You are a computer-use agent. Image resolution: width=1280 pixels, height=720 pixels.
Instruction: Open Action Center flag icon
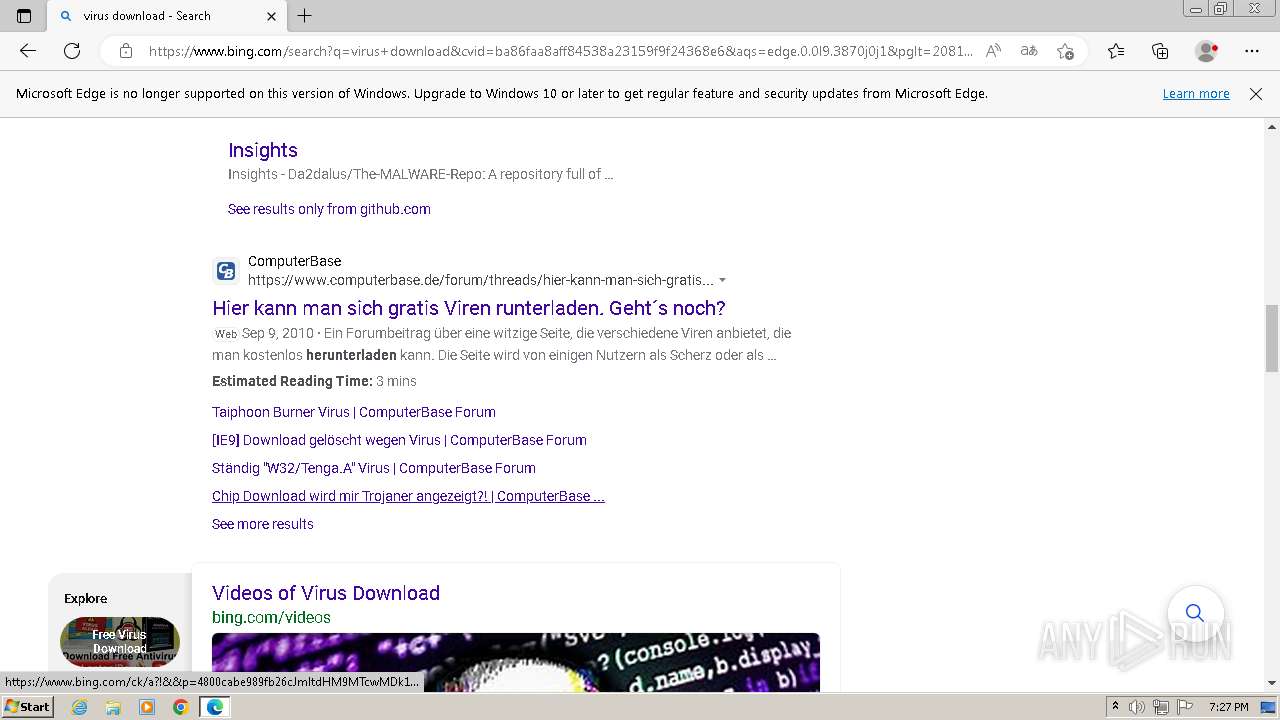coord(1185,707)
